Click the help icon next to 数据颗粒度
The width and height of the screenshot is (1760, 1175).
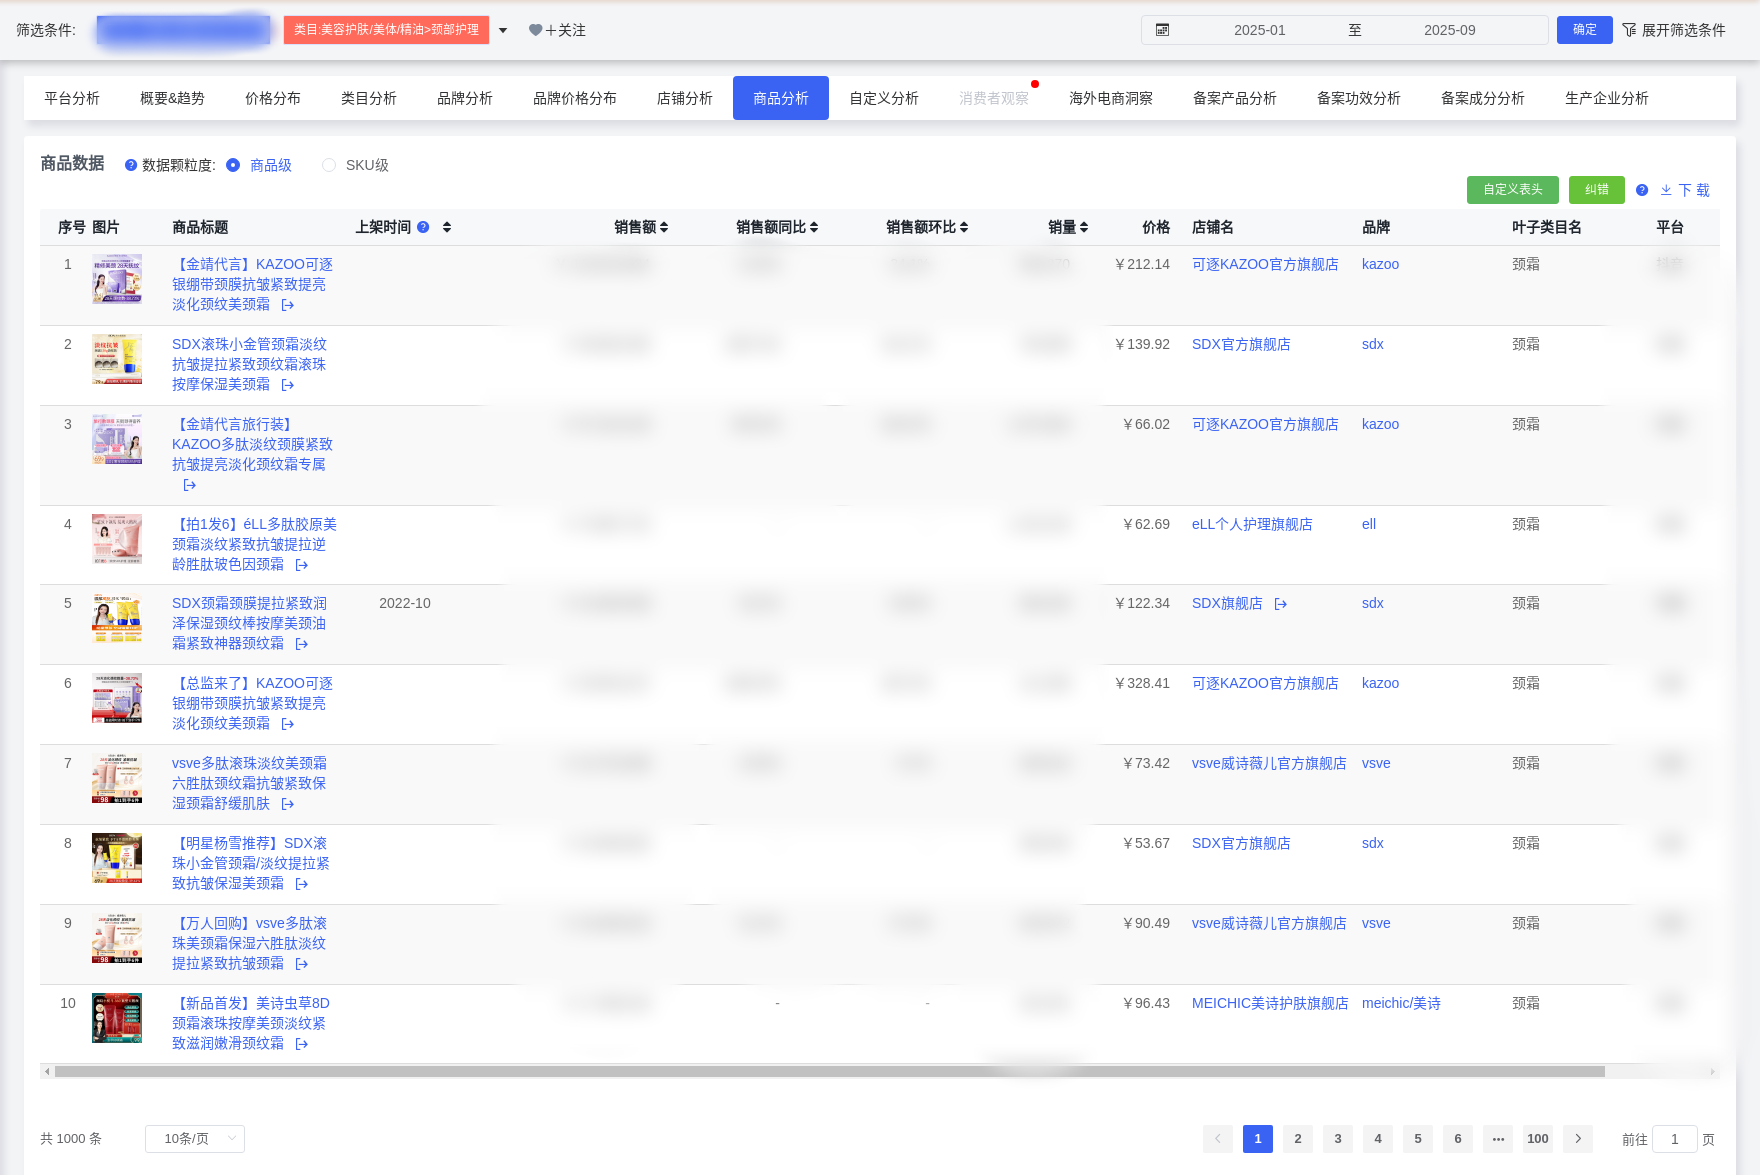pyautogui.click(x=131, y=165)
